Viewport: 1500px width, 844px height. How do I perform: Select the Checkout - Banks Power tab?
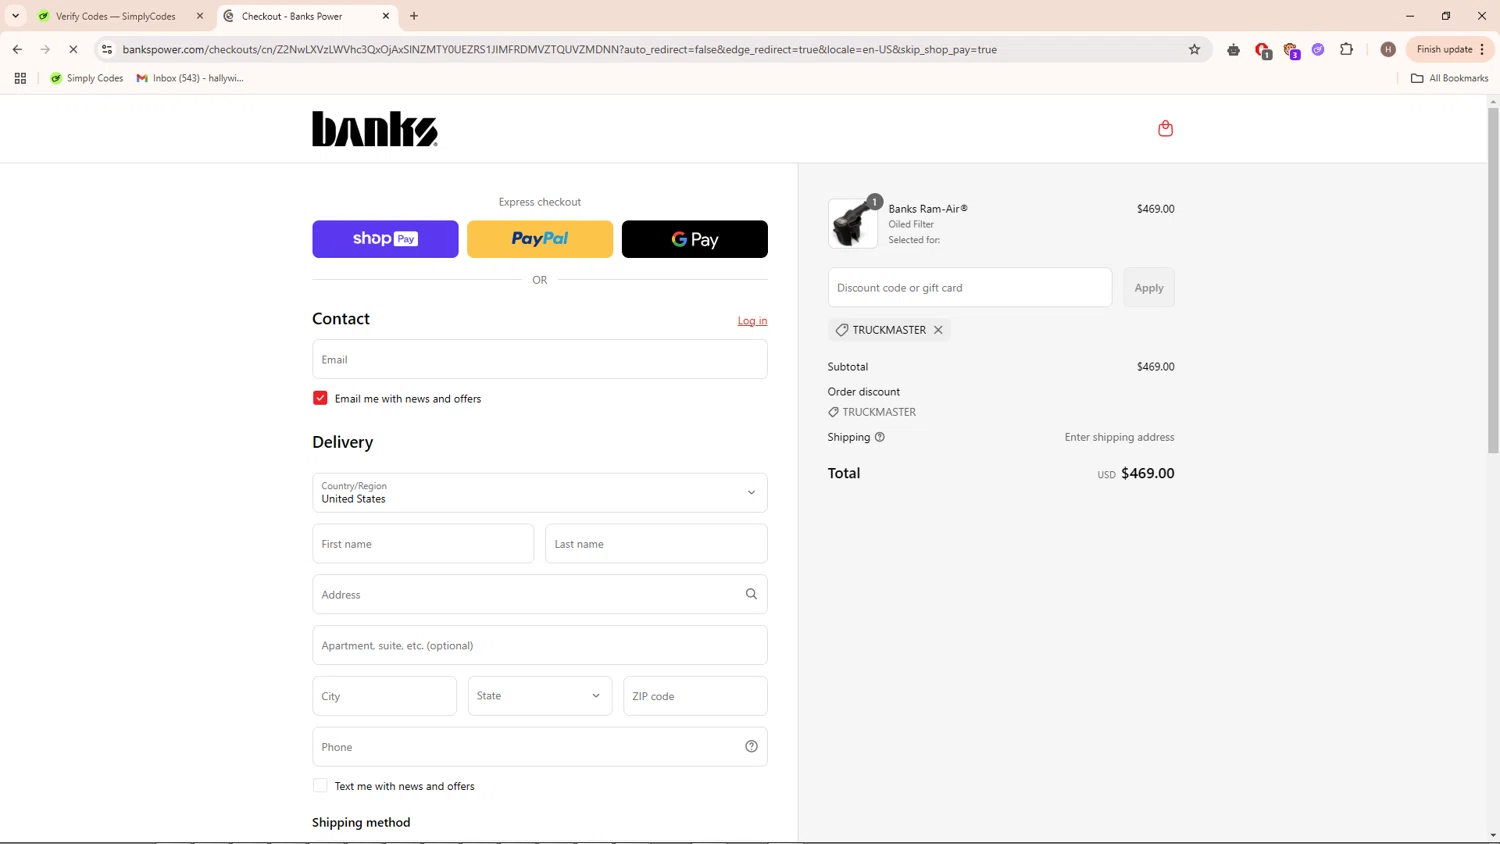click(x=305, y=16)
